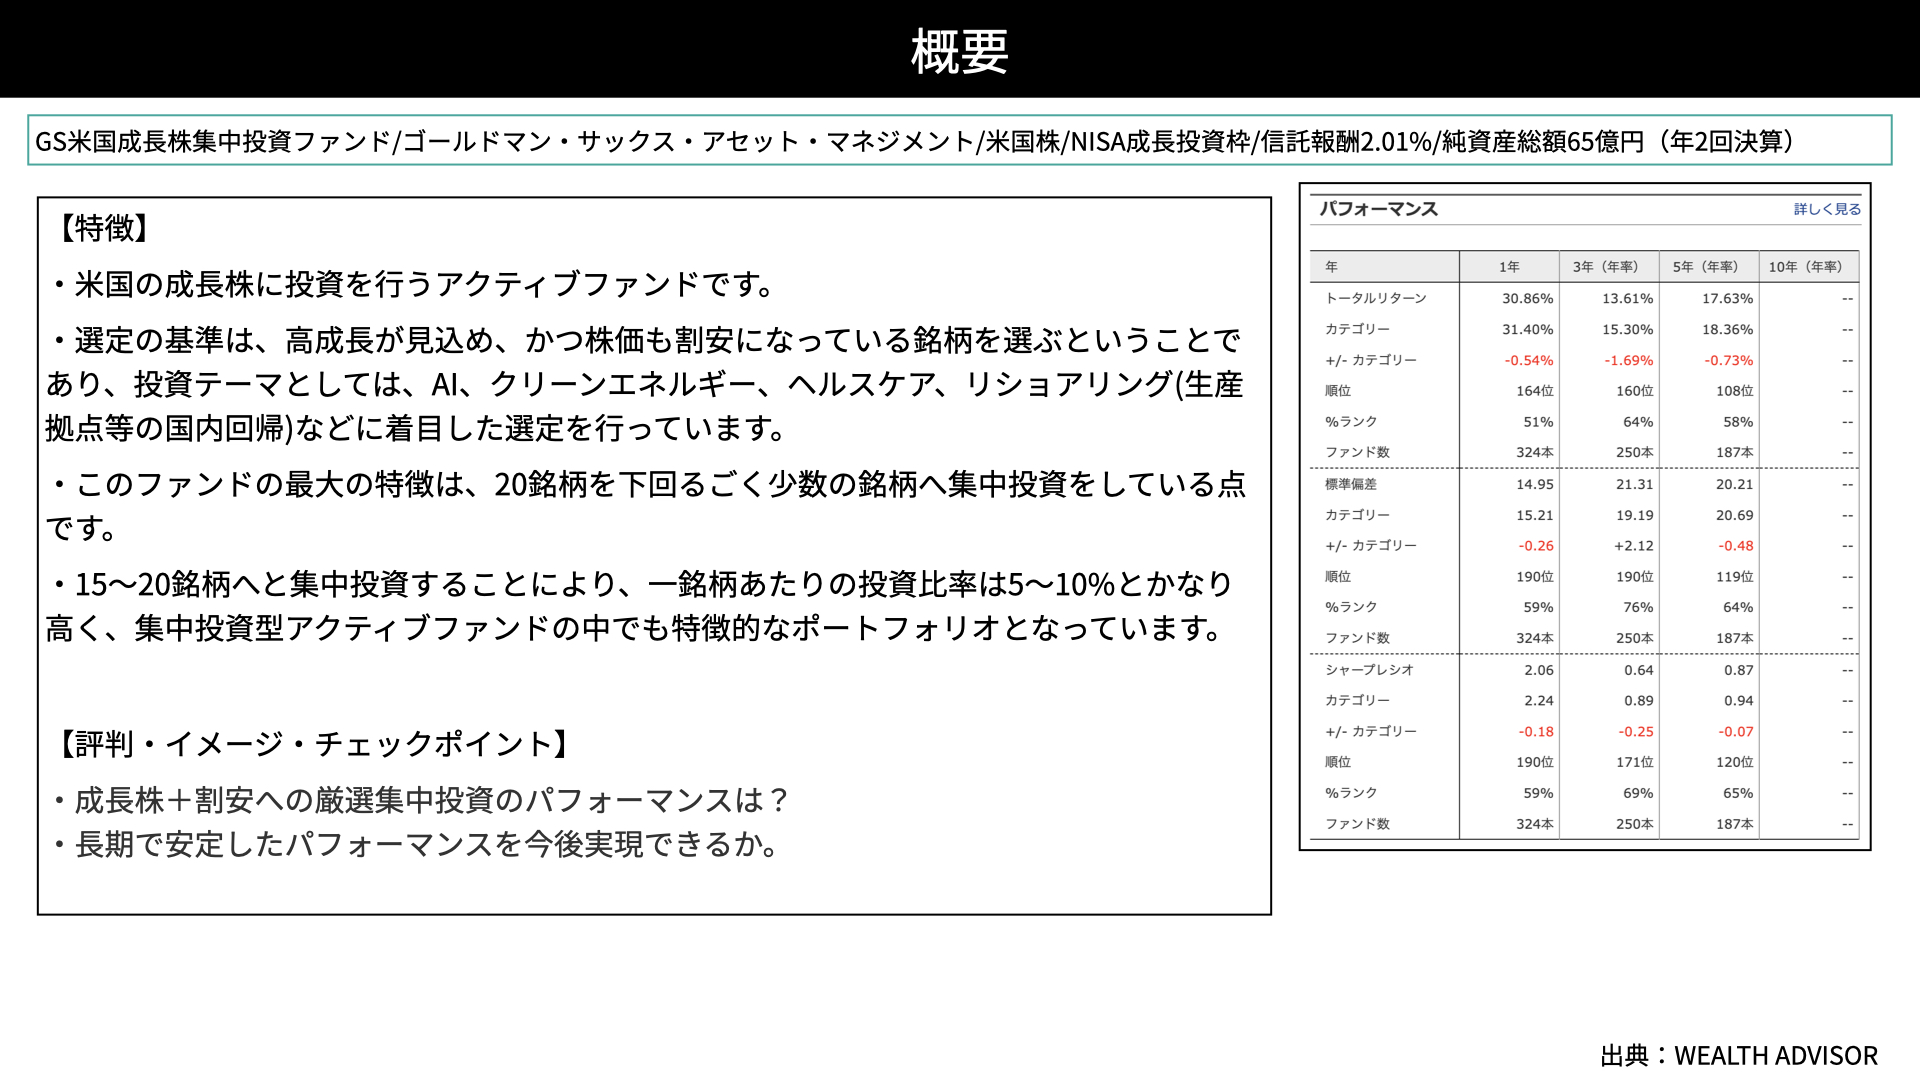Click the red -0.18 Sharpe difference value
Image resolution: width=1920 pixels, height=1080 pixels.
tap(1536, 732)
